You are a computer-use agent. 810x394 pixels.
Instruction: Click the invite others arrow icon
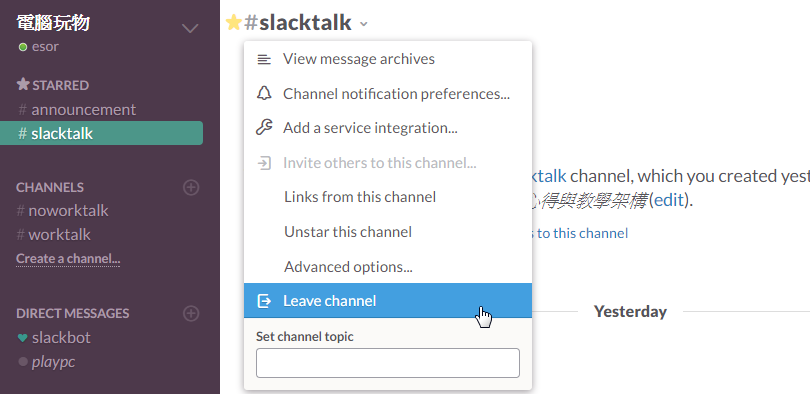264,163
